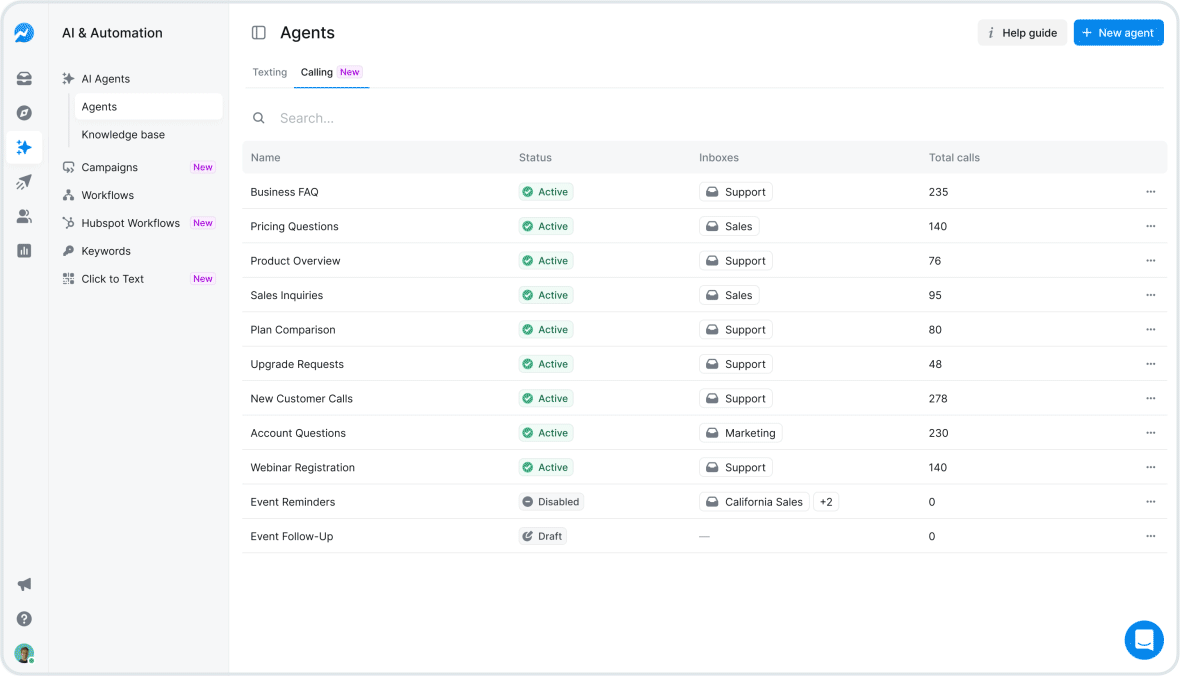Open the analytics bar chart icon
The height and width of the screenshot is (676, 1180).
tap(24, 250)
